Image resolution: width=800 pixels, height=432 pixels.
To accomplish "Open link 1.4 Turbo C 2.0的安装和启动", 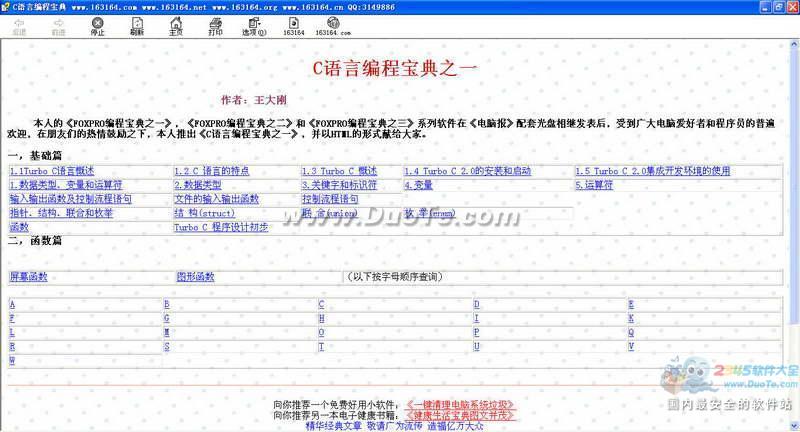I will [468, 171].
